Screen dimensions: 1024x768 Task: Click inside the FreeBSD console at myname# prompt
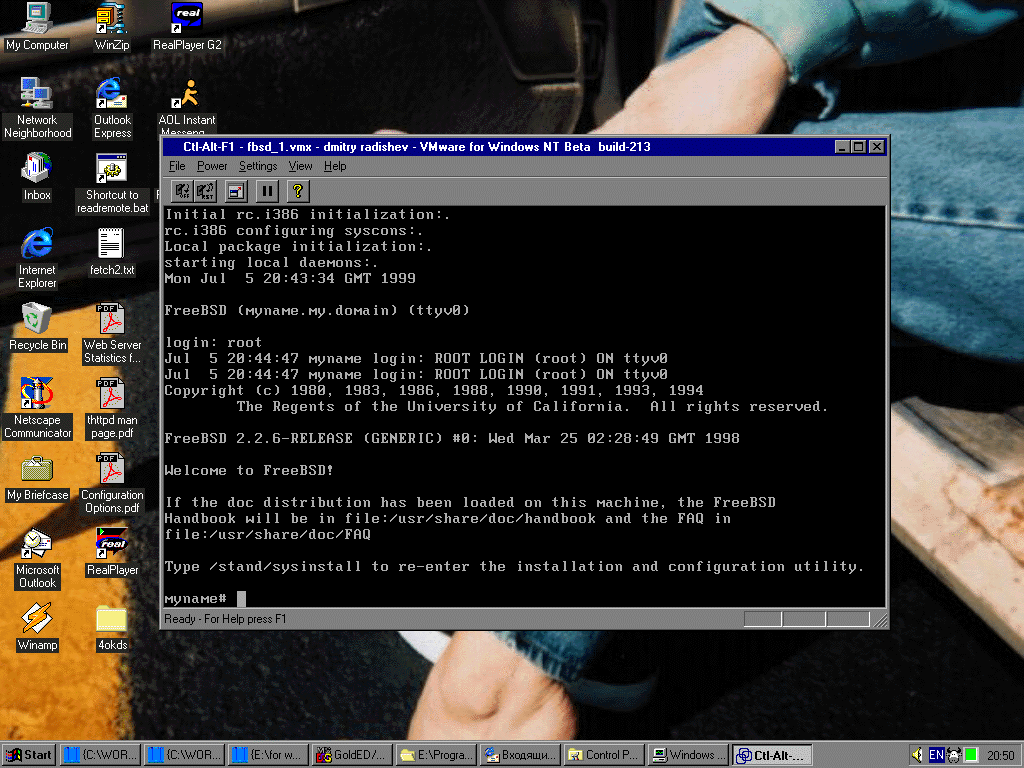242,598
